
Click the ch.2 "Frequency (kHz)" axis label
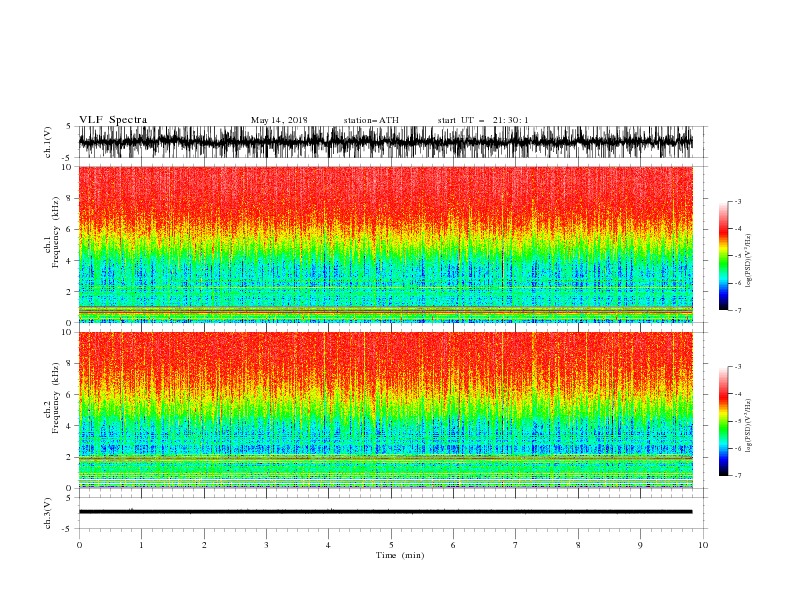click(56, 398)
